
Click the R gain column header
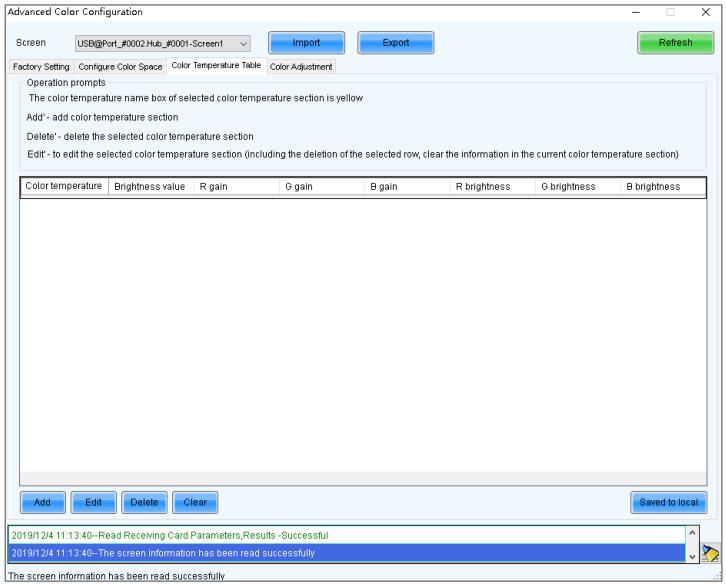[237, 187]
